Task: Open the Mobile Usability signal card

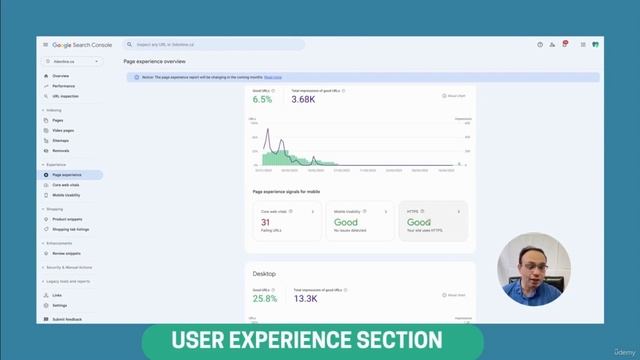Action: coord(360,221)
